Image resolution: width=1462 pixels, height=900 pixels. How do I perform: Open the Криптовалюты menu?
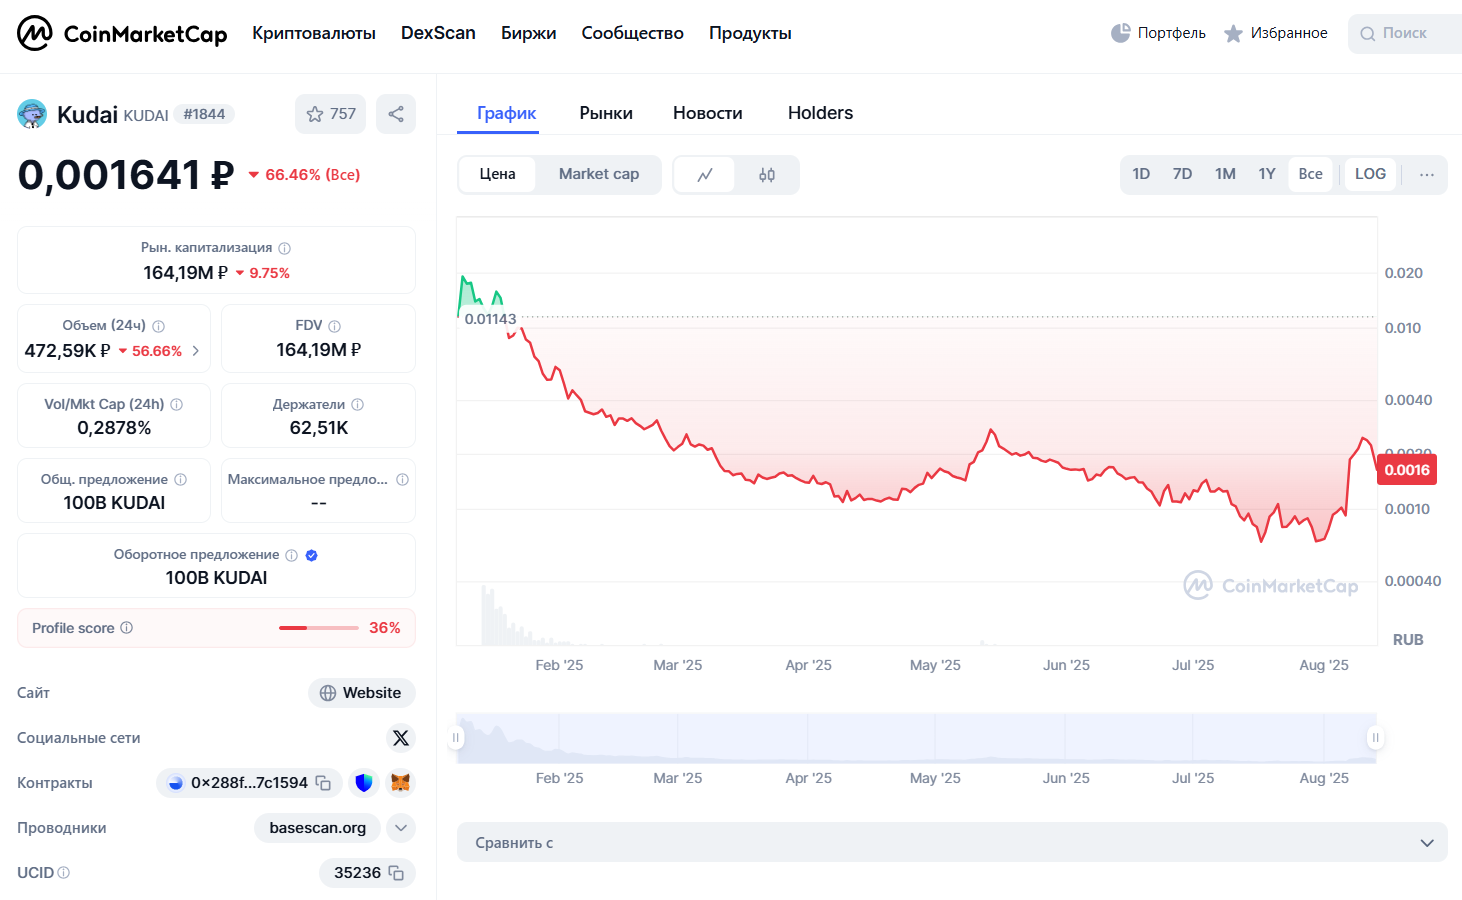(314, 33)
